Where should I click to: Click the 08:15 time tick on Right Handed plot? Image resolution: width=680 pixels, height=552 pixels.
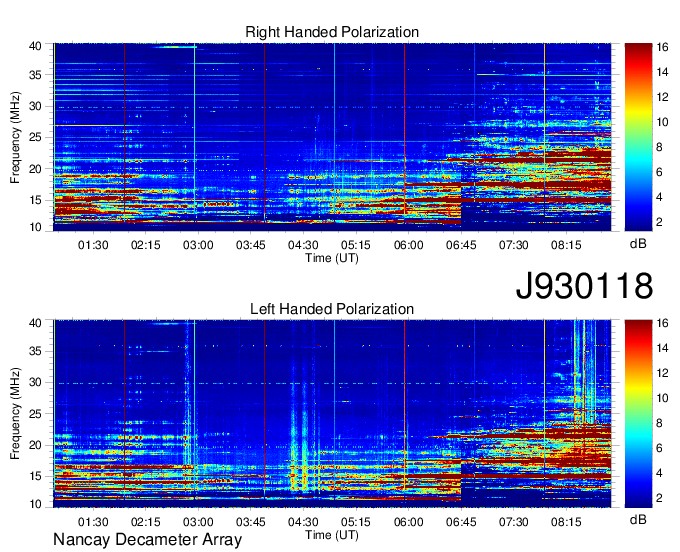566,245
